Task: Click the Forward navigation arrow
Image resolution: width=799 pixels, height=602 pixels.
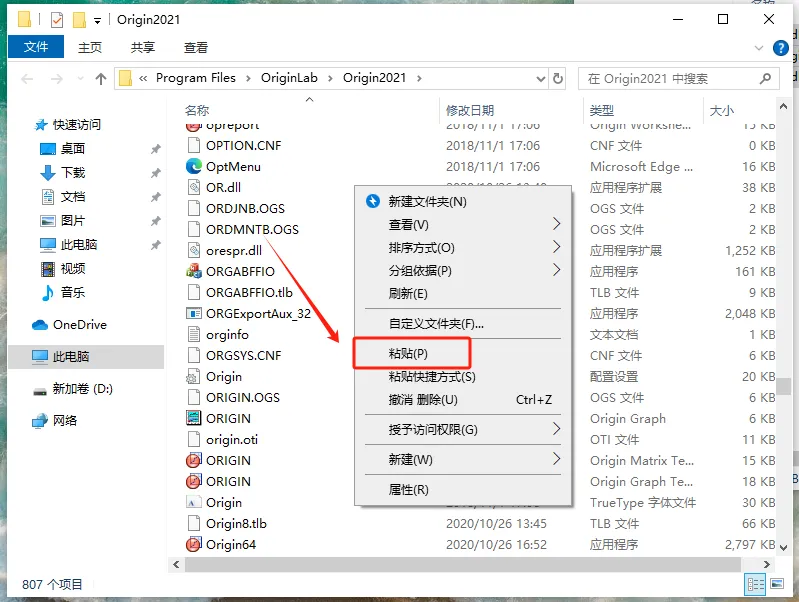Action: [x=57, y=78]
